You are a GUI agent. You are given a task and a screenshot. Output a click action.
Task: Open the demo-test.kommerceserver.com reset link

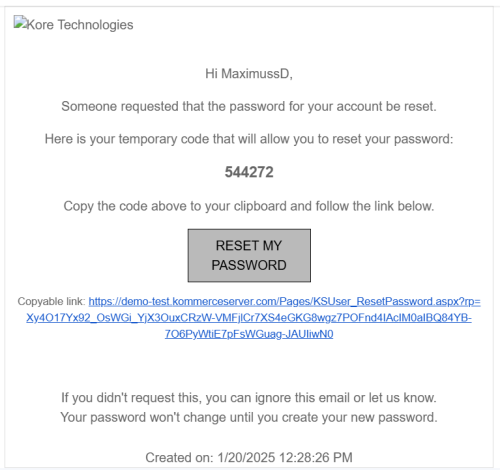click(284, 302)
